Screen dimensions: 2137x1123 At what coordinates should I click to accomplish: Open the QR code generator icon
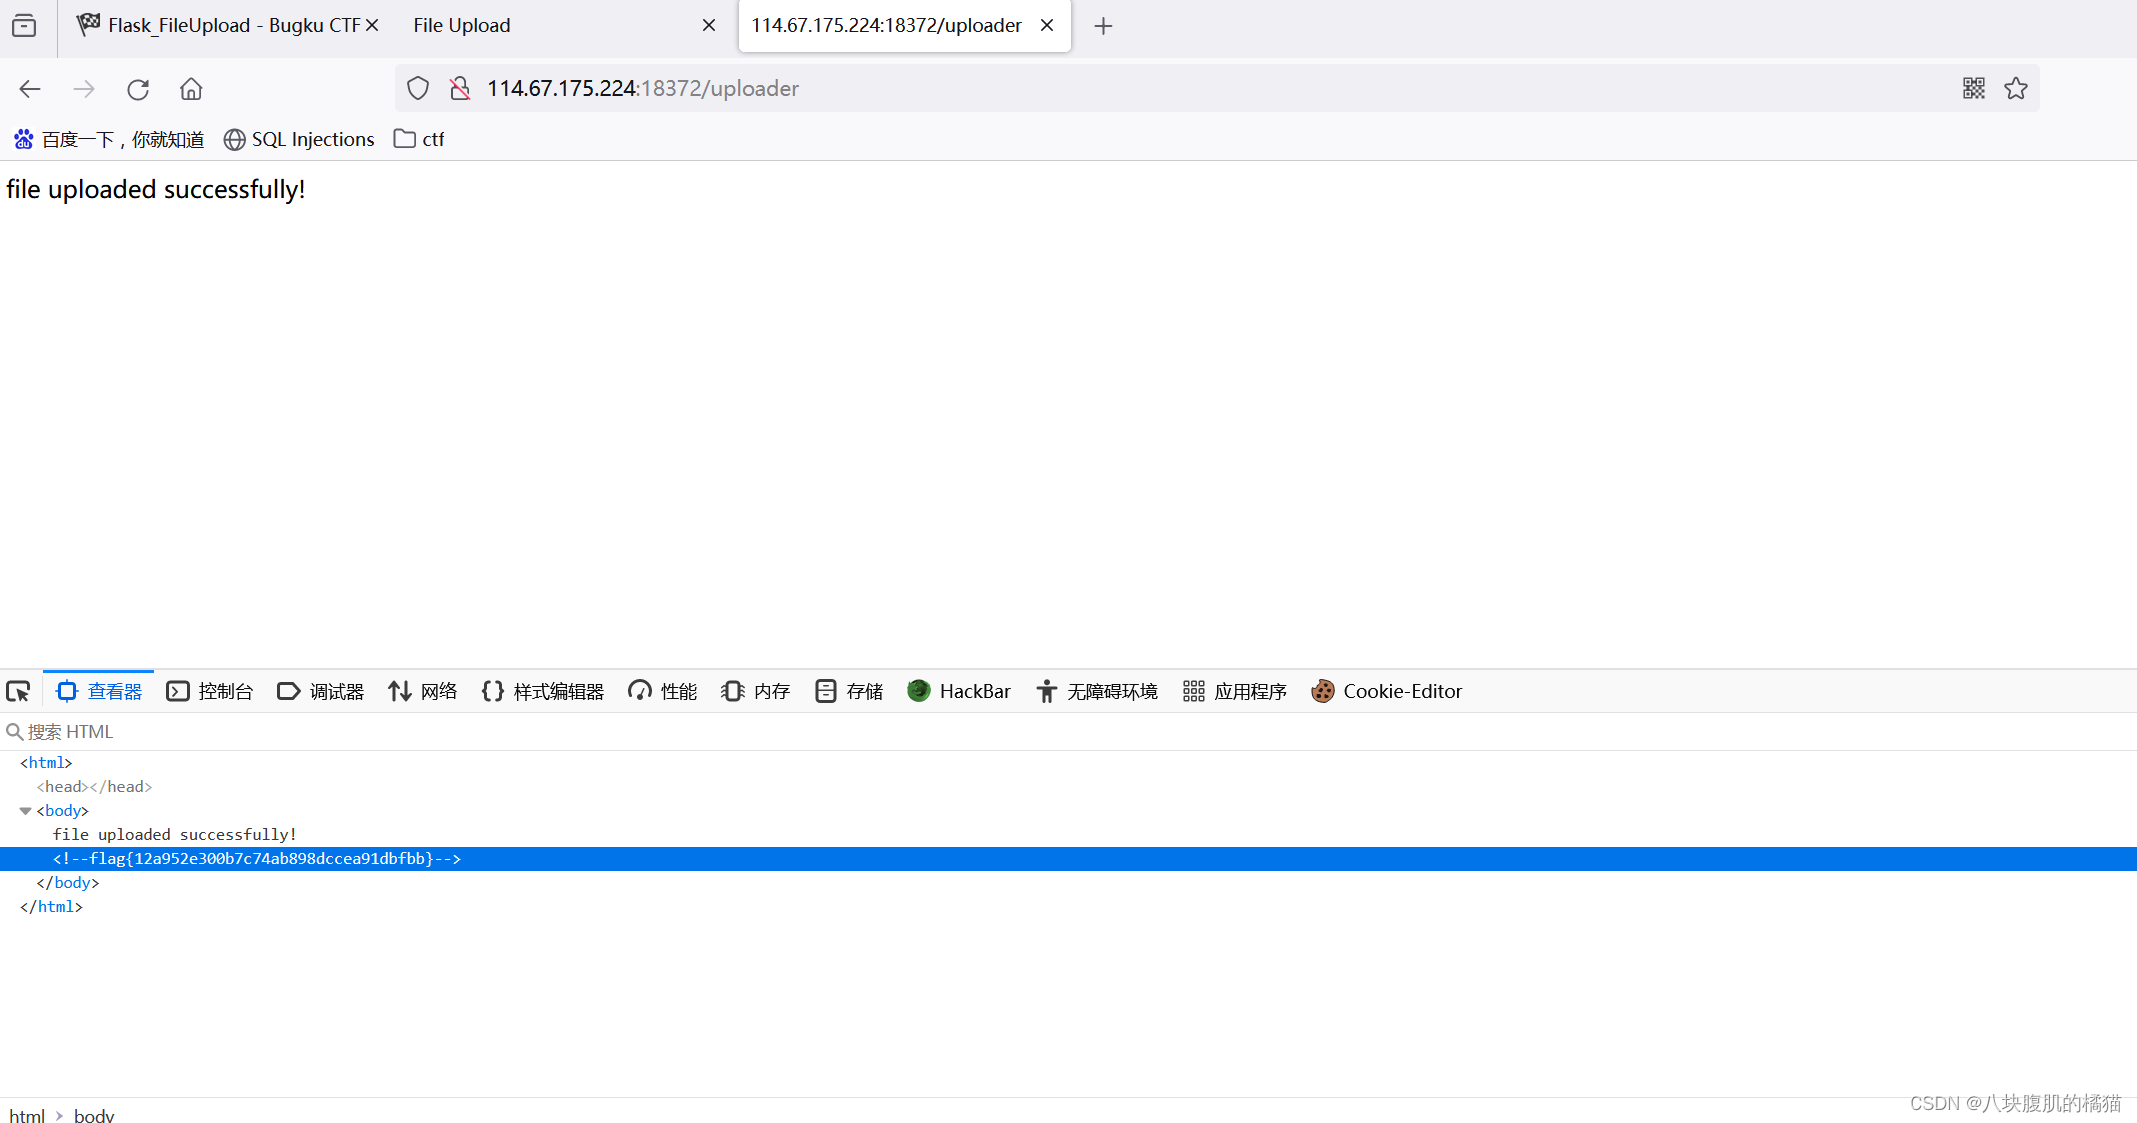(1973, 88)
